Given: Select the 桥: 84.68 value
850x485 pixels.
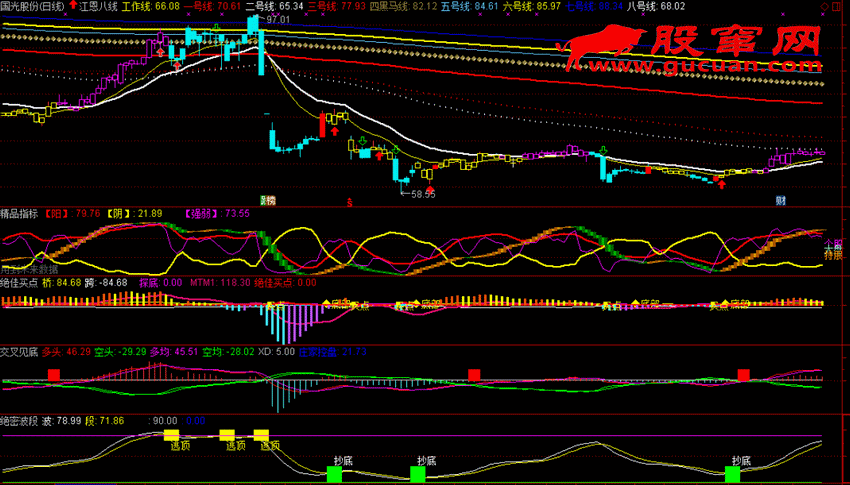Looking at the screenshot, I should [x=61, y=283].
